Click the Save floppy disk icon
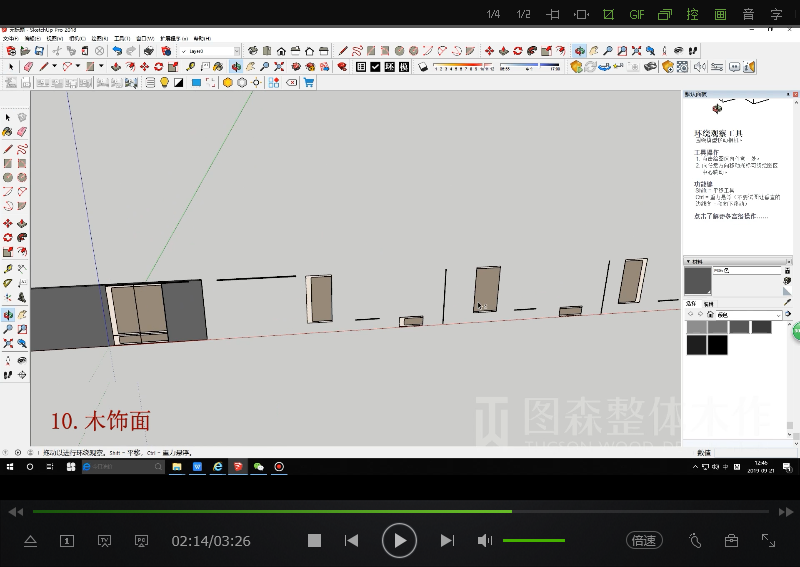 (x=40, y=51)
